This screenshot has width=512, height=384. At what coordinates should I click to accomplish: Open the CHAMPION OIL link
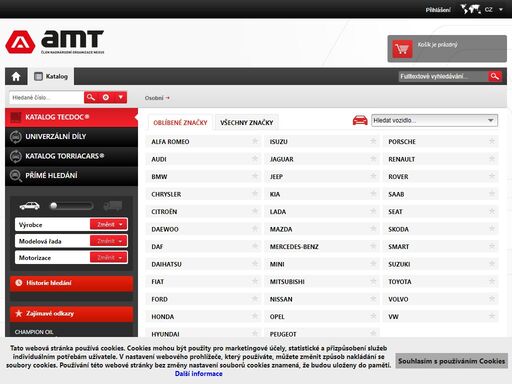point(34,332)
